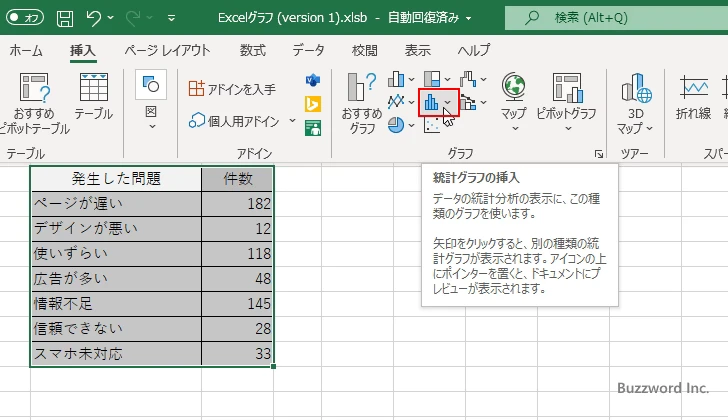Insert a recommended PivotTable (おすすめピボットテーブル)

pos(34,103)
